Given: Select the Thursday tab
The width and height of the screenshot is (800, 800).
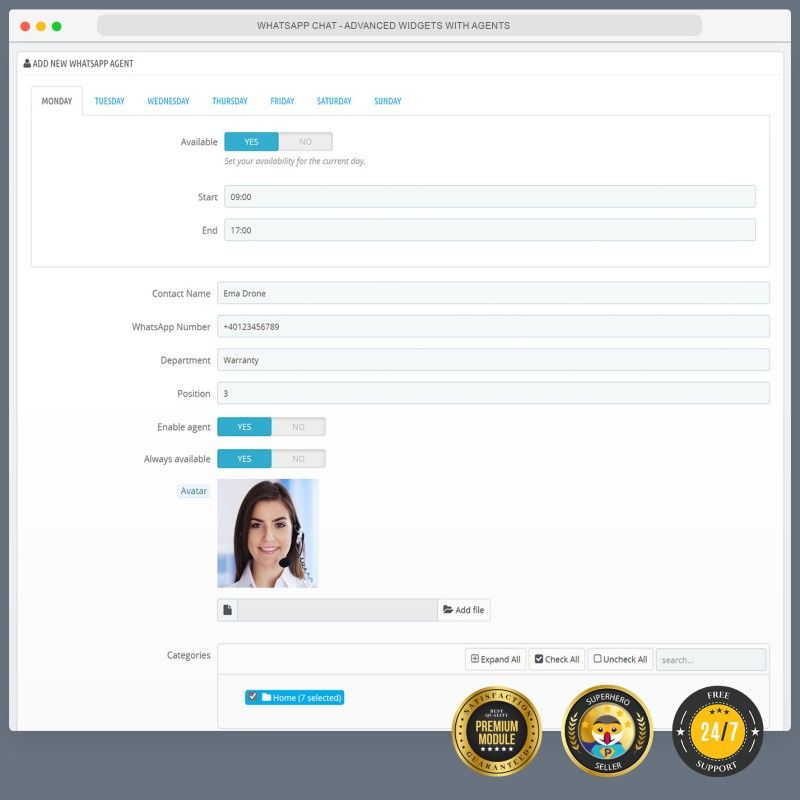Looking at the screenshot, I should (x=230, y=101).
